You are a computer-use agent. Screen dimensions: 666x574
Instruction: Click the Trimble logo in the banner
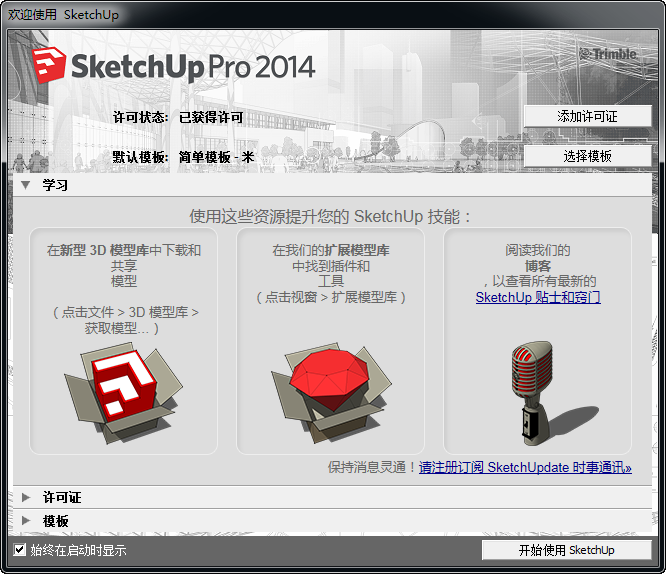[x=609, y=54]
